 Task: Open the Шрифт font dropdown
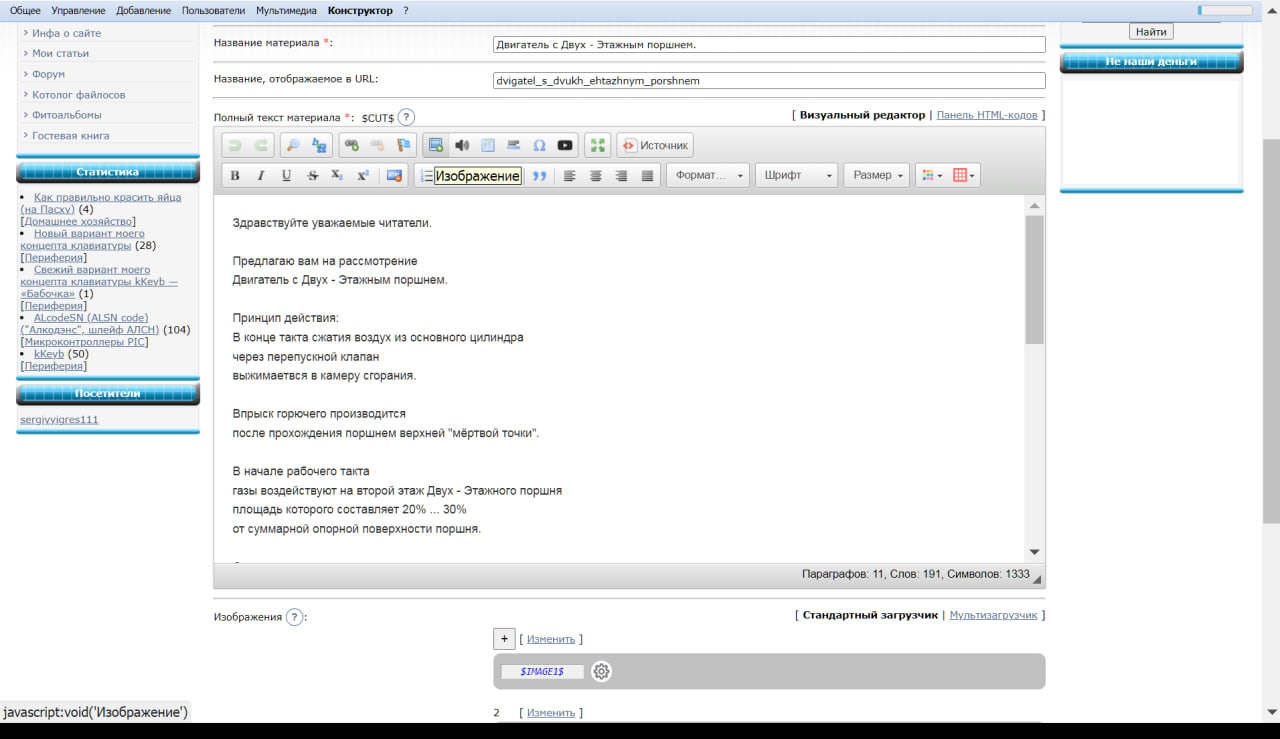[x=796, y=176]
